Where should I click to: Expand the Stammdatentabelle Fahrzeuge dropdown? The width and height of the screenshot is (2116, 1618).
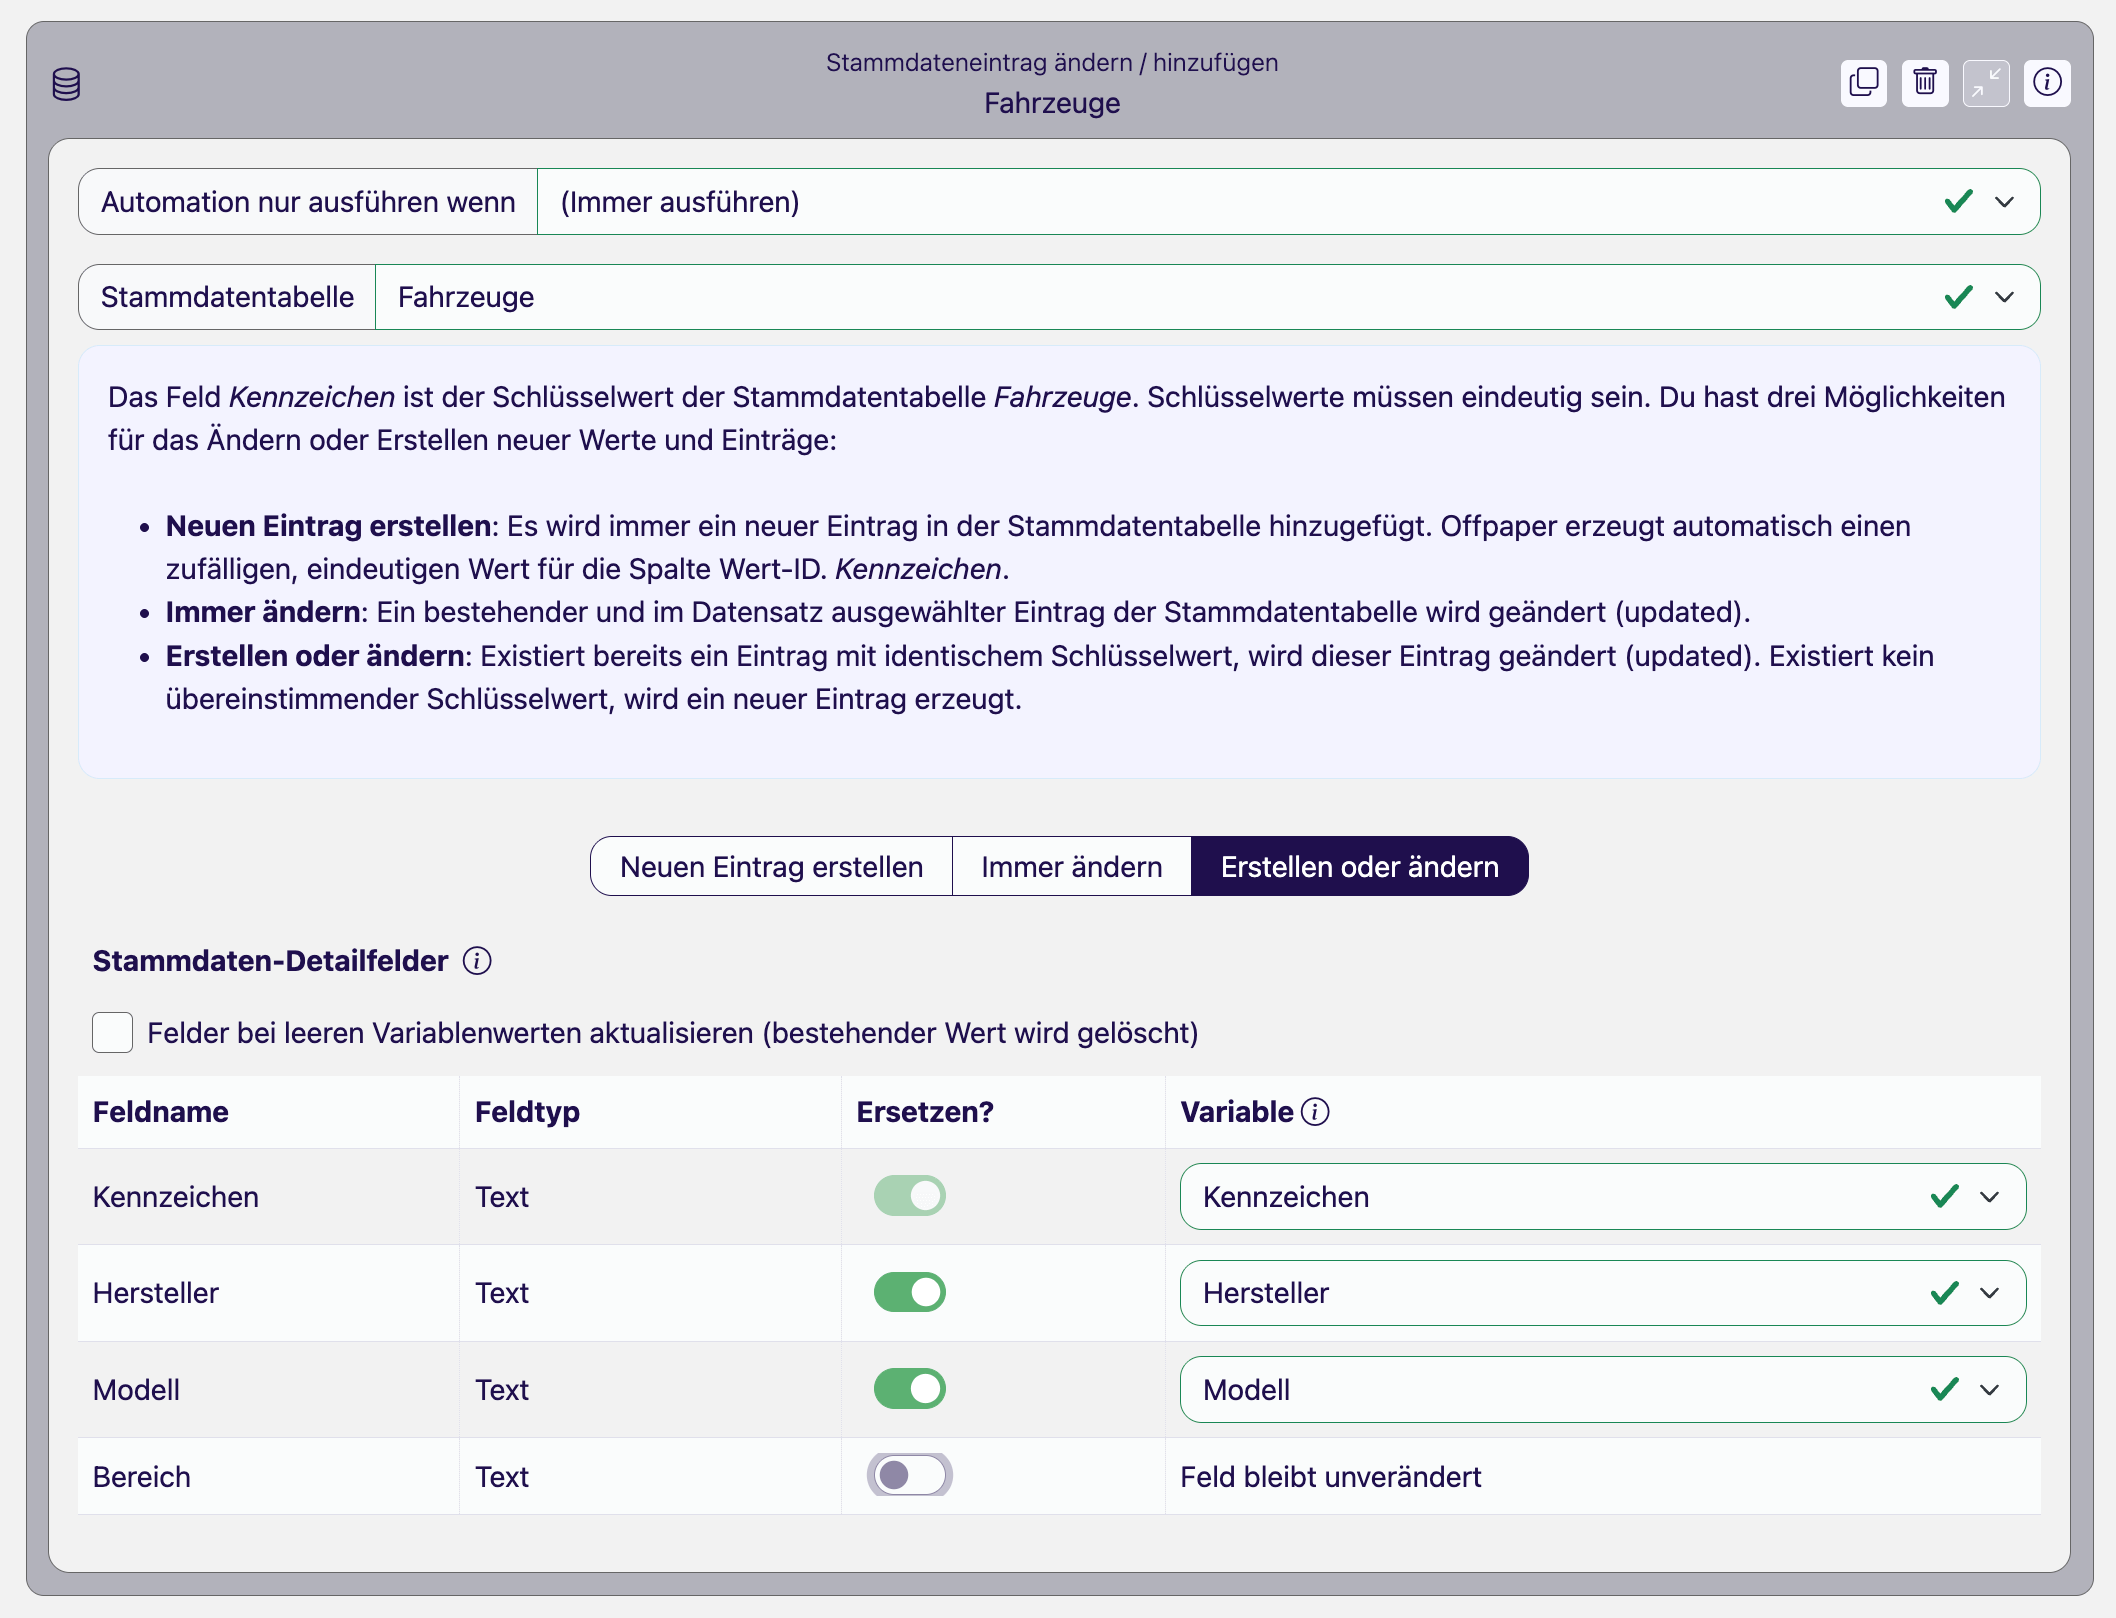(2004, 297)
